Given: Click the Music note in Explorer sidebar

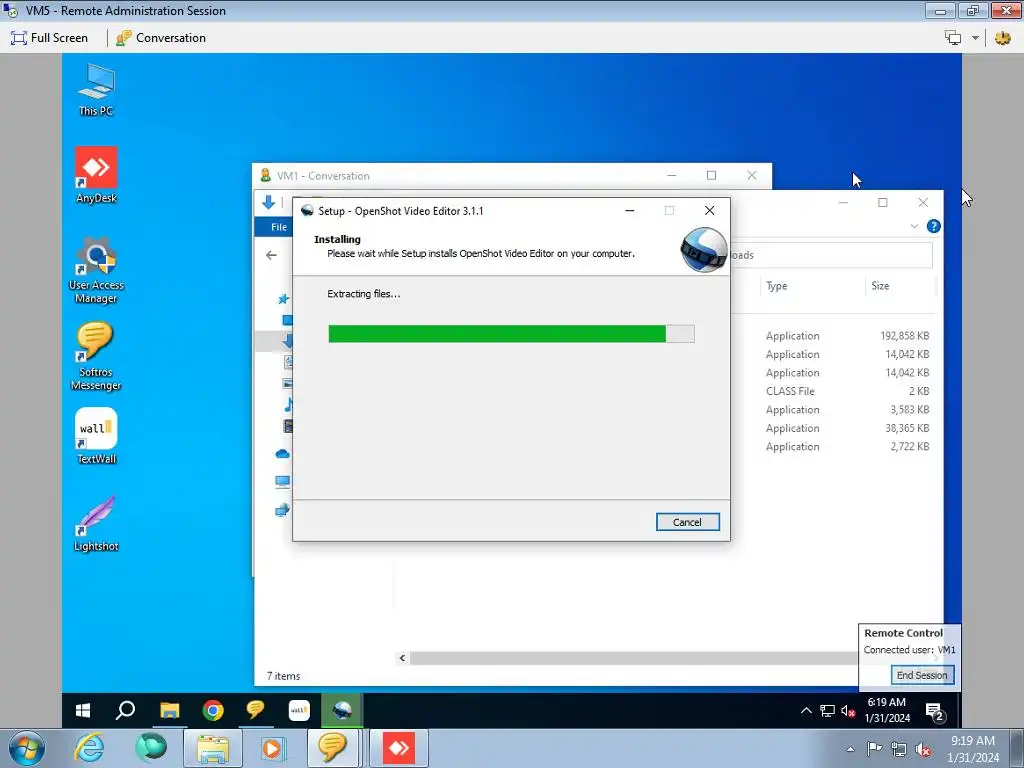Looking at the screenshot, I should tap(287, 405).
